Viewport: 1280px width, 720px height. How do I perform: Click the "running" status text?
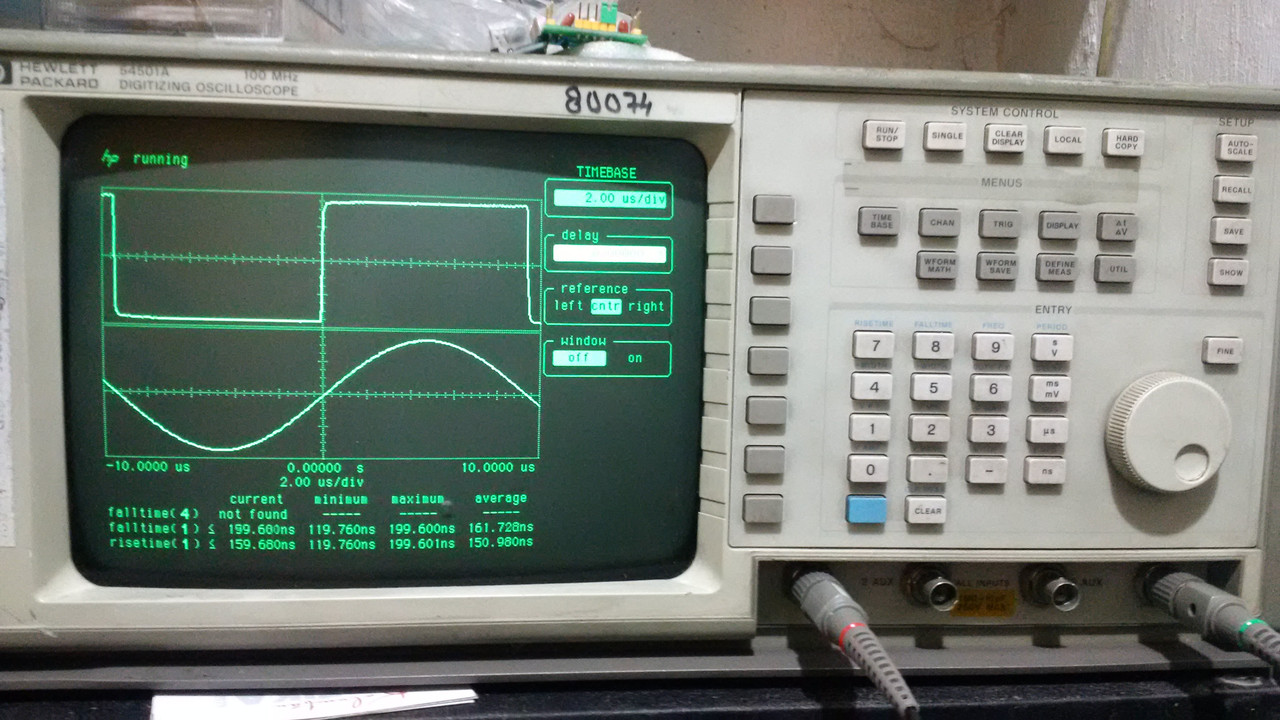(160, 159)
